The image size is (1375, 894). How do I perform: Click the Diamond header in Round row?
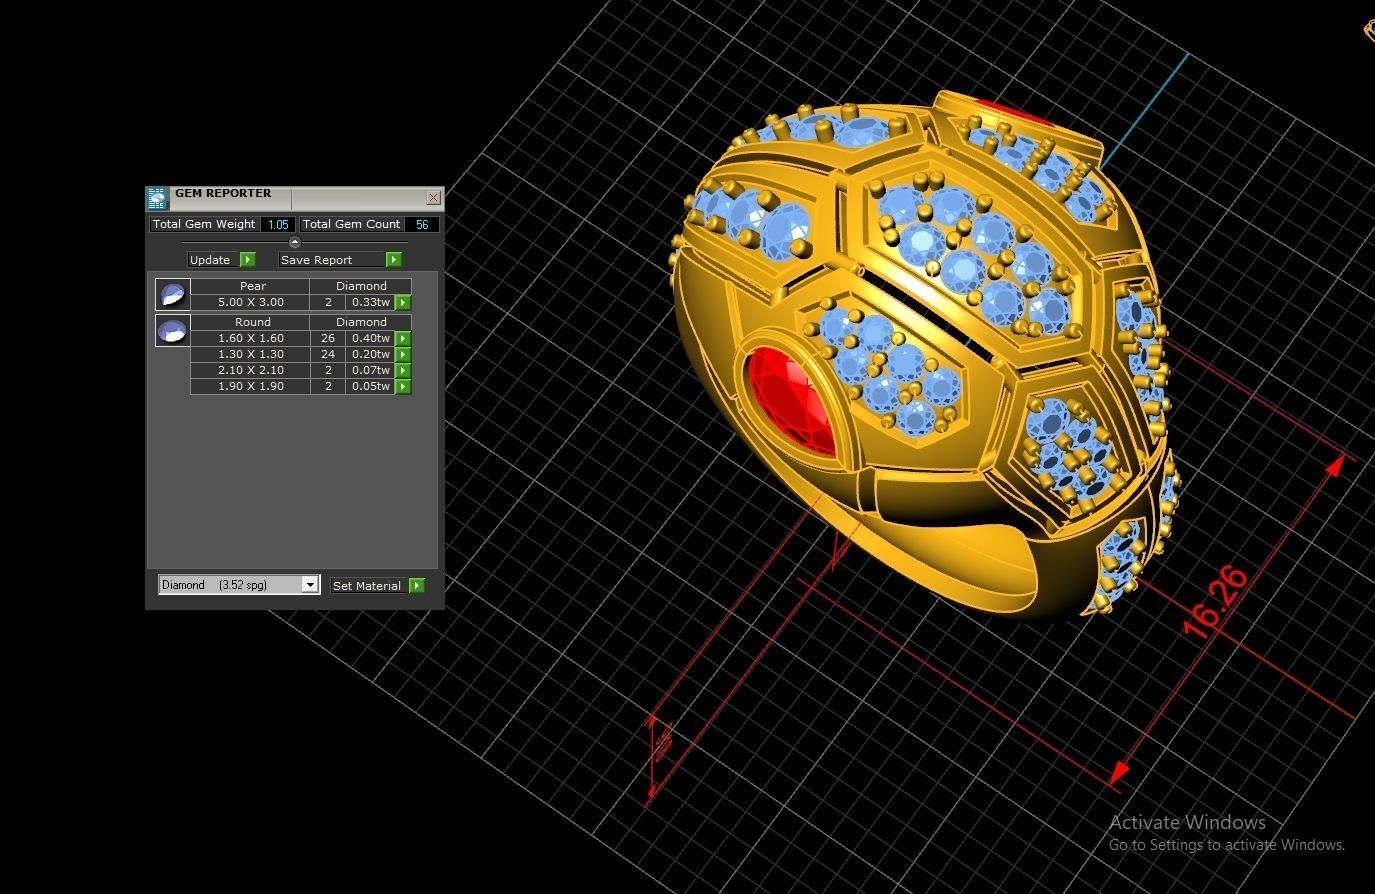pyautogui.click(x=361, y=322)
